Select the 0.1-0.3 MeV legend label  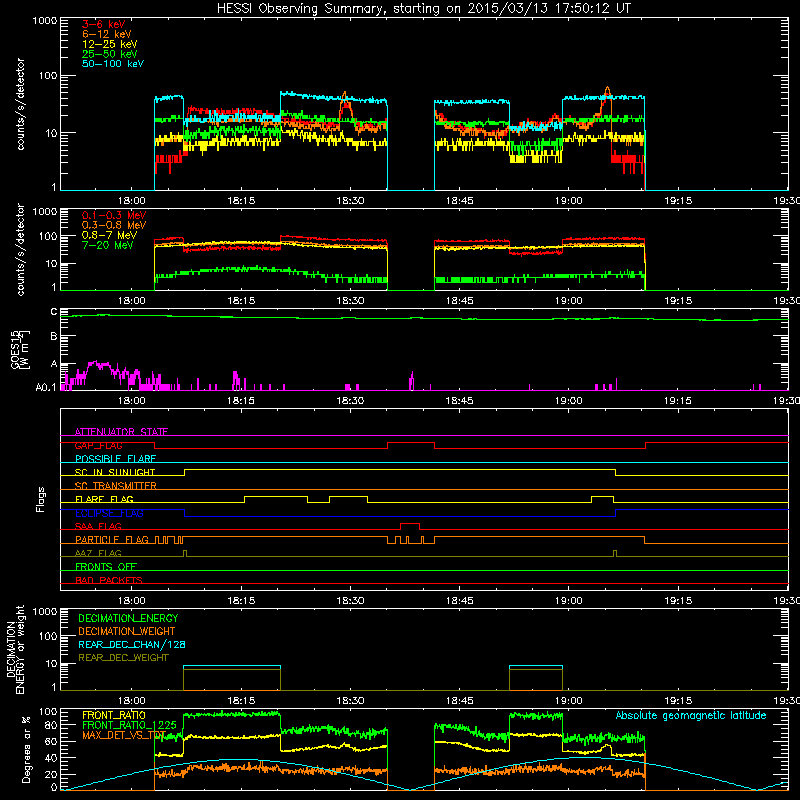click(x=114, y=215)
